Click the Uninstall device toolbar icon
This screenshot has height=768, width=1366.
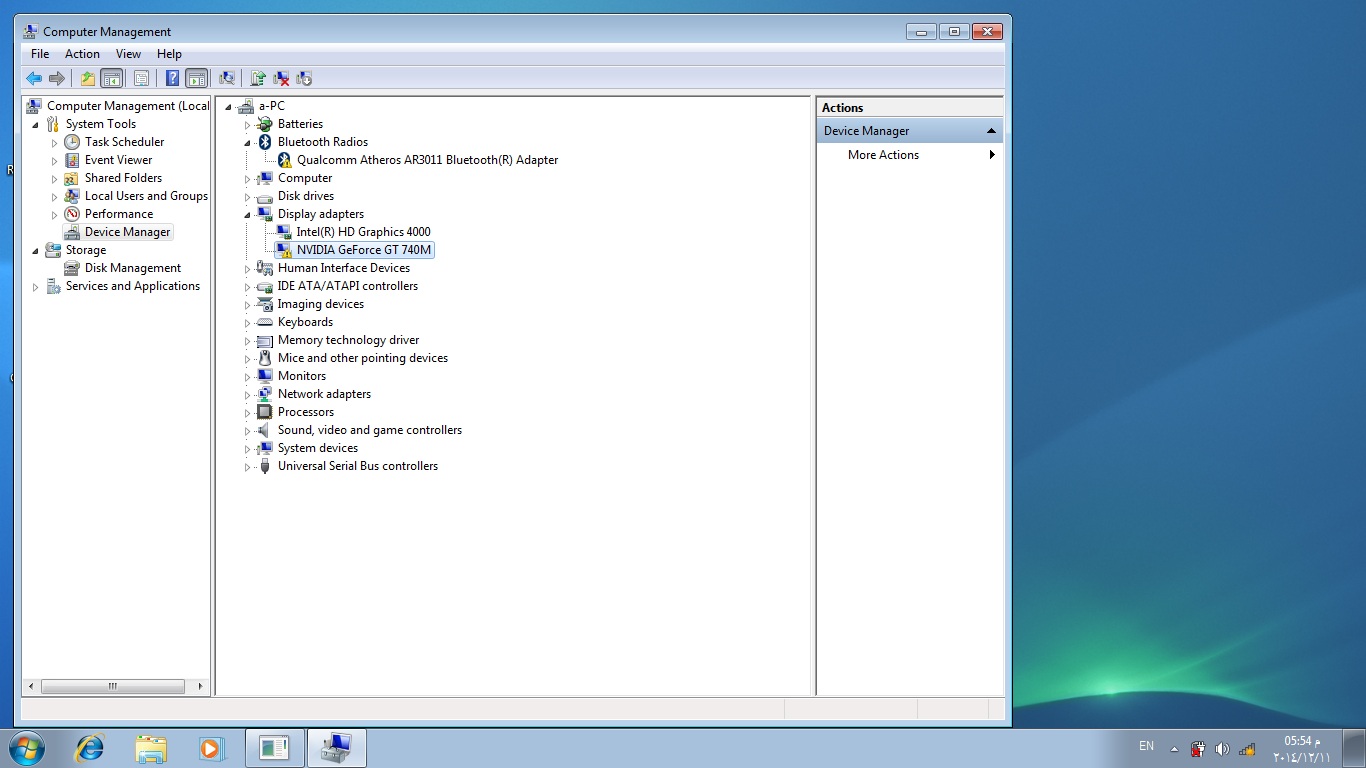(281, 78)
